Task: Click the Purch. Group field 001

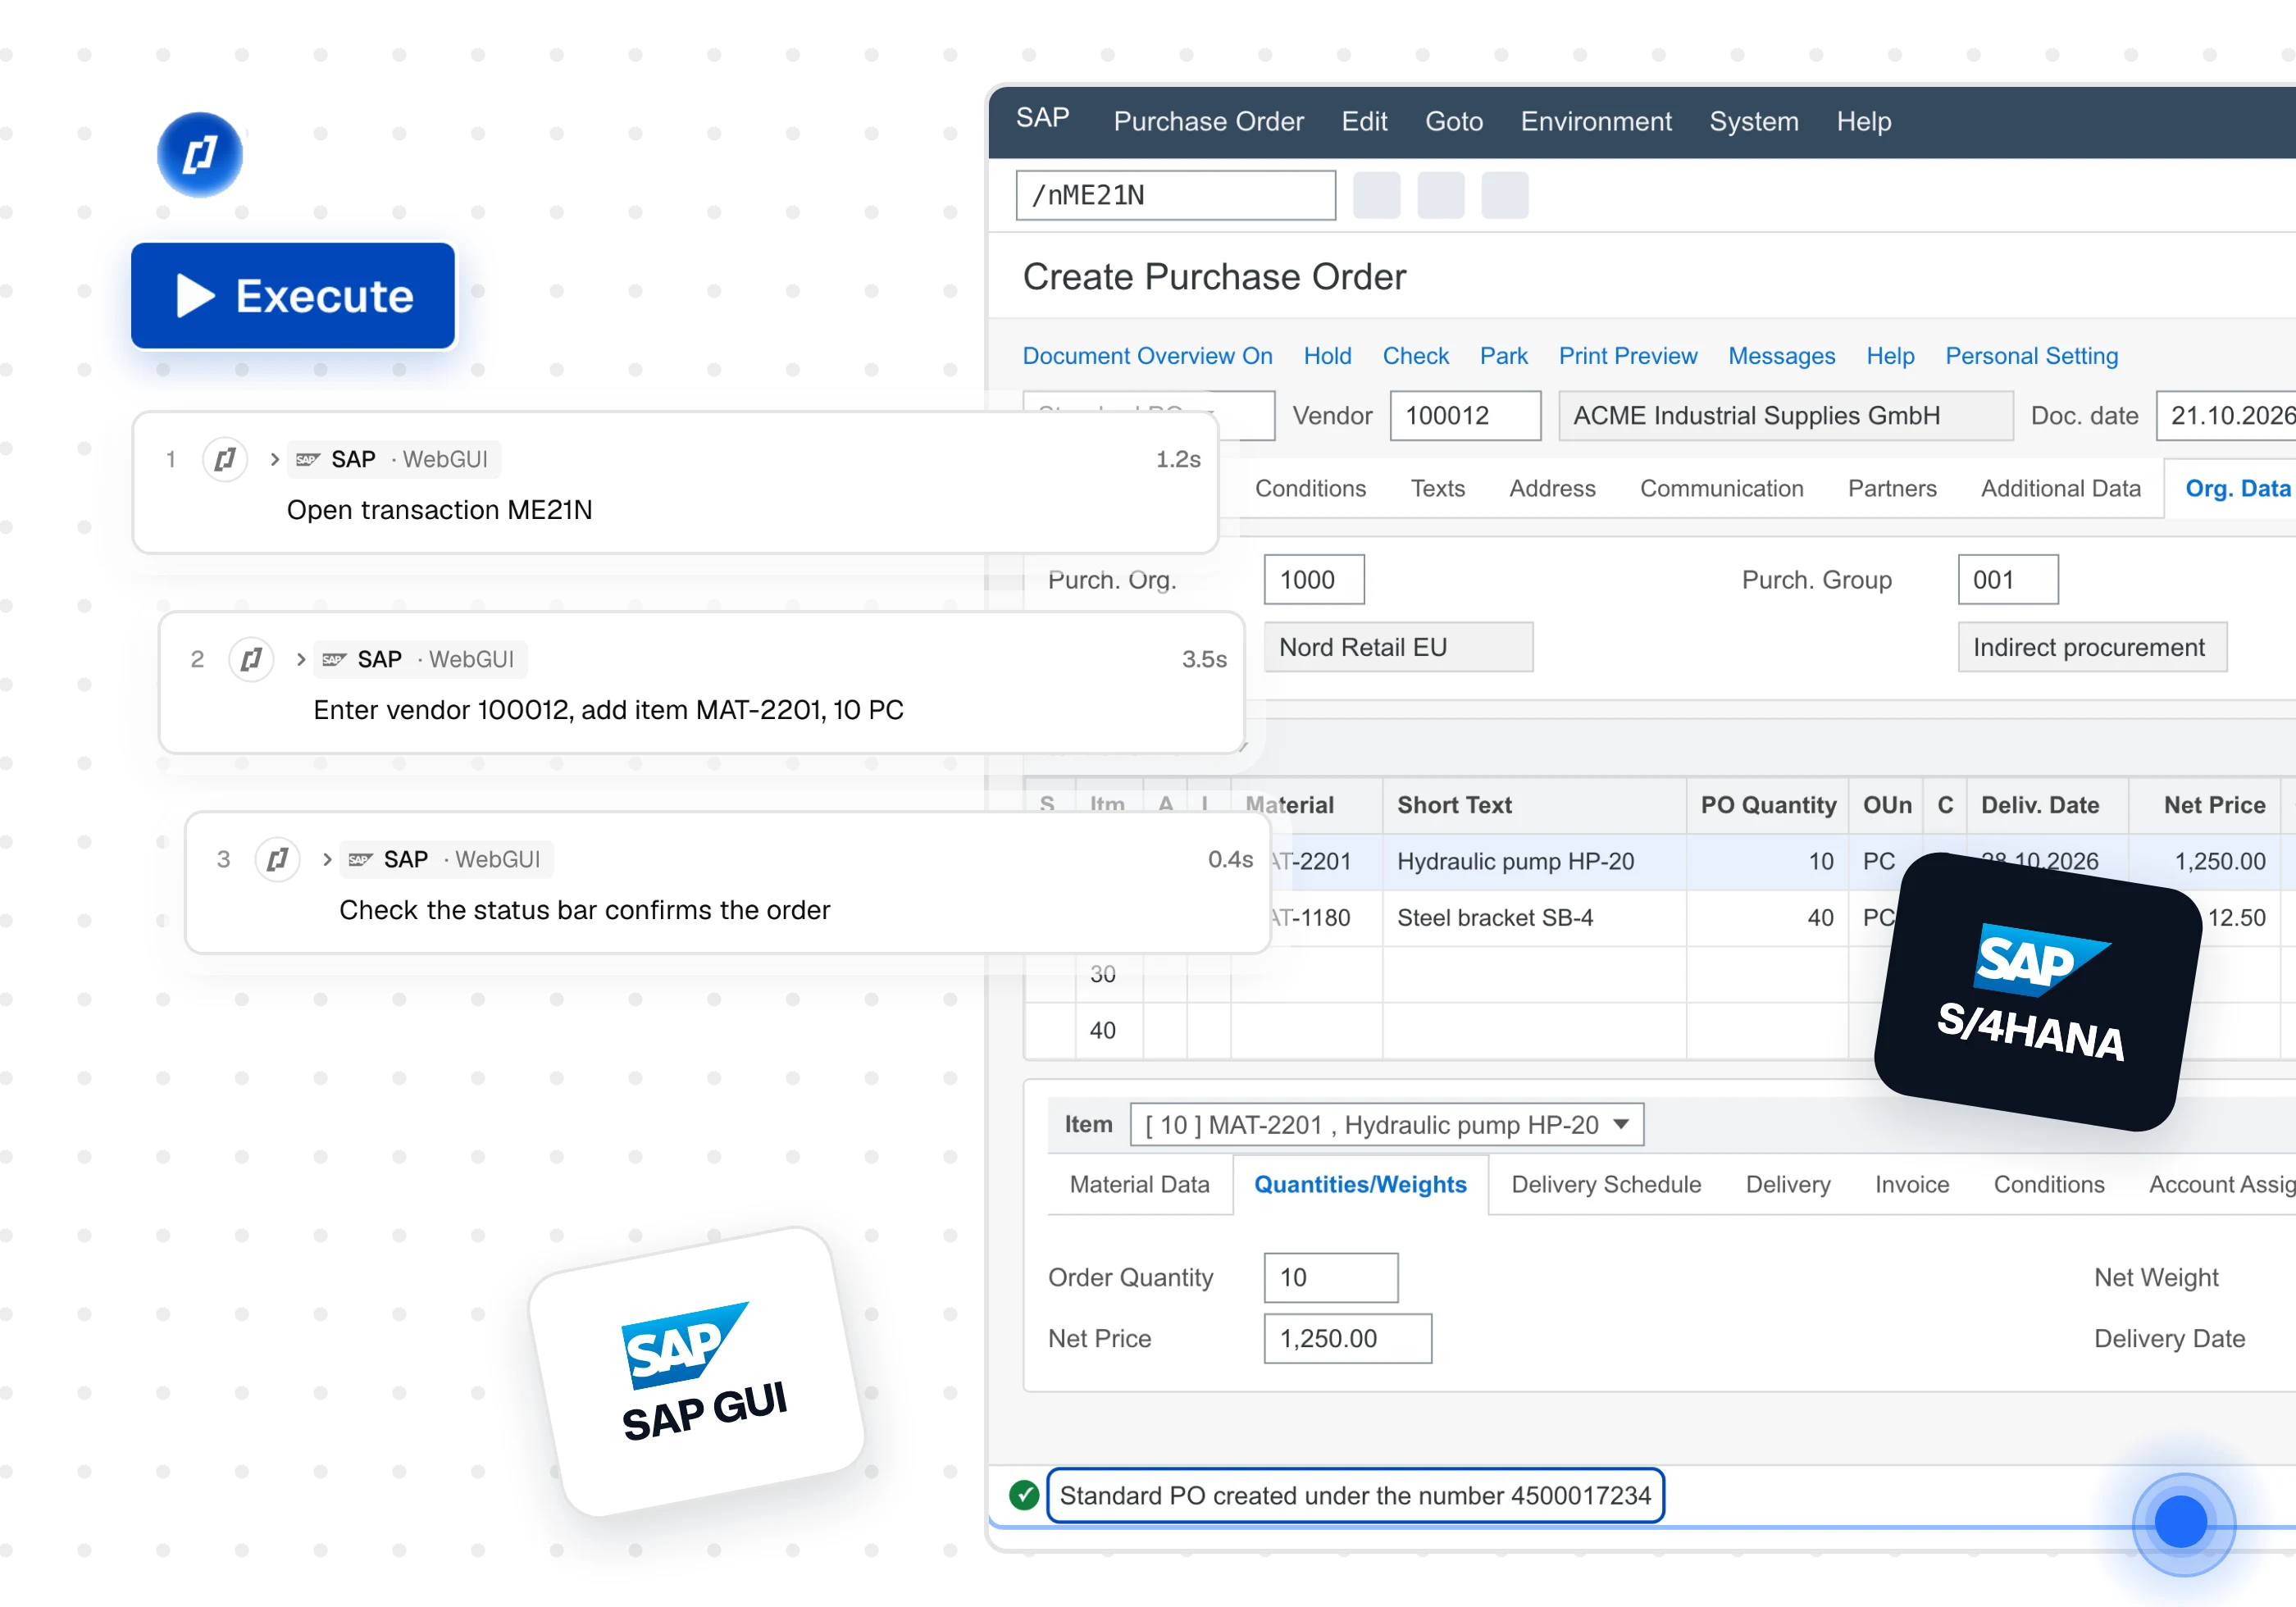Action: 2007,579
